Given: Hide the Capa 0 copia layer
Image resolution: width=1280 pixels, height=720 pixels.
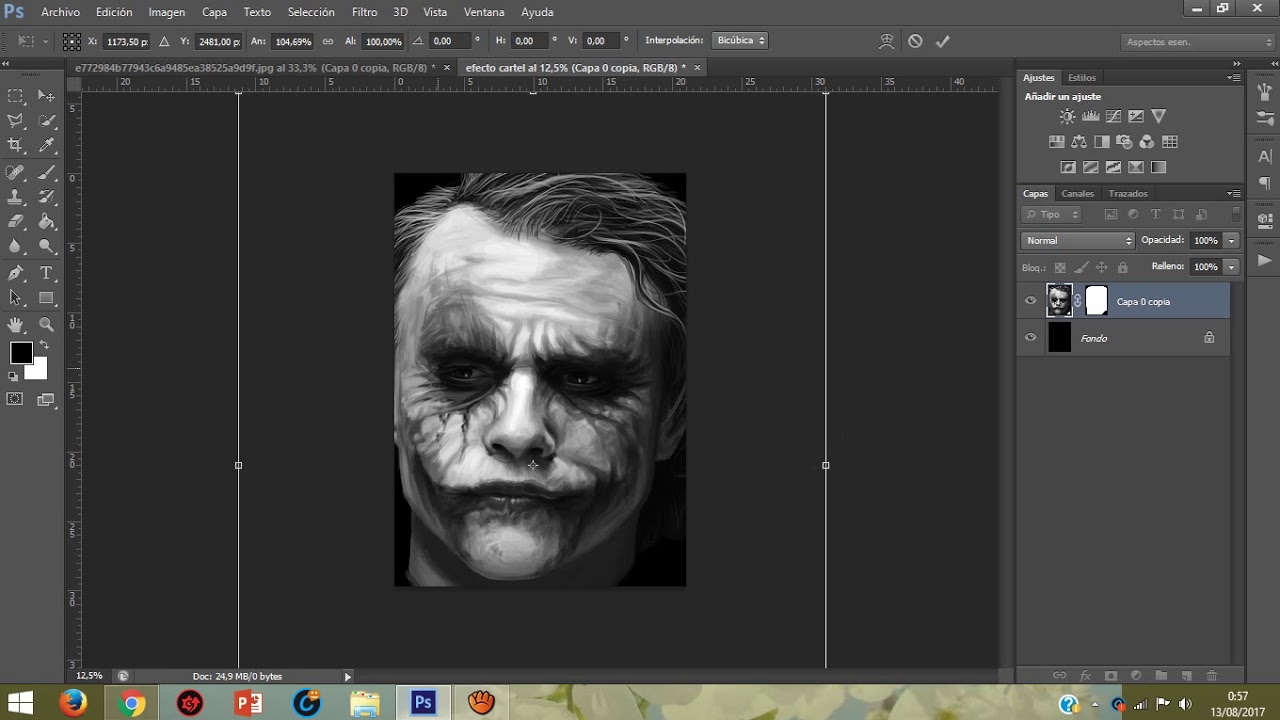Looking at the screenshot, I should click(x=1031, y=301).
